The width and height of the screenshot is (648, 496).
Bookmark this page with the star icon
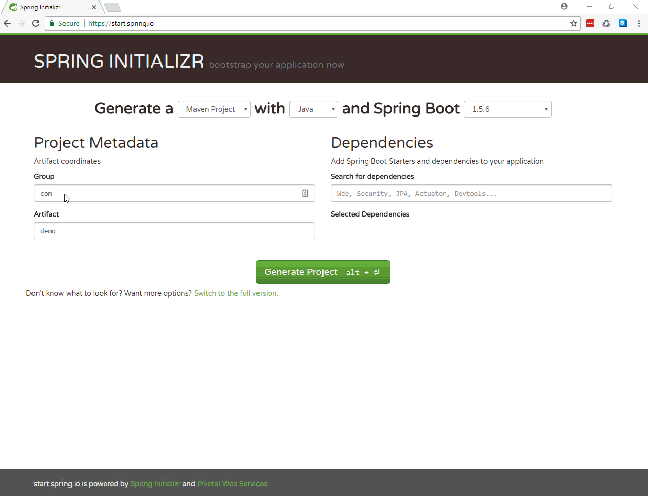pyautogui.click(x=574, y=24)
